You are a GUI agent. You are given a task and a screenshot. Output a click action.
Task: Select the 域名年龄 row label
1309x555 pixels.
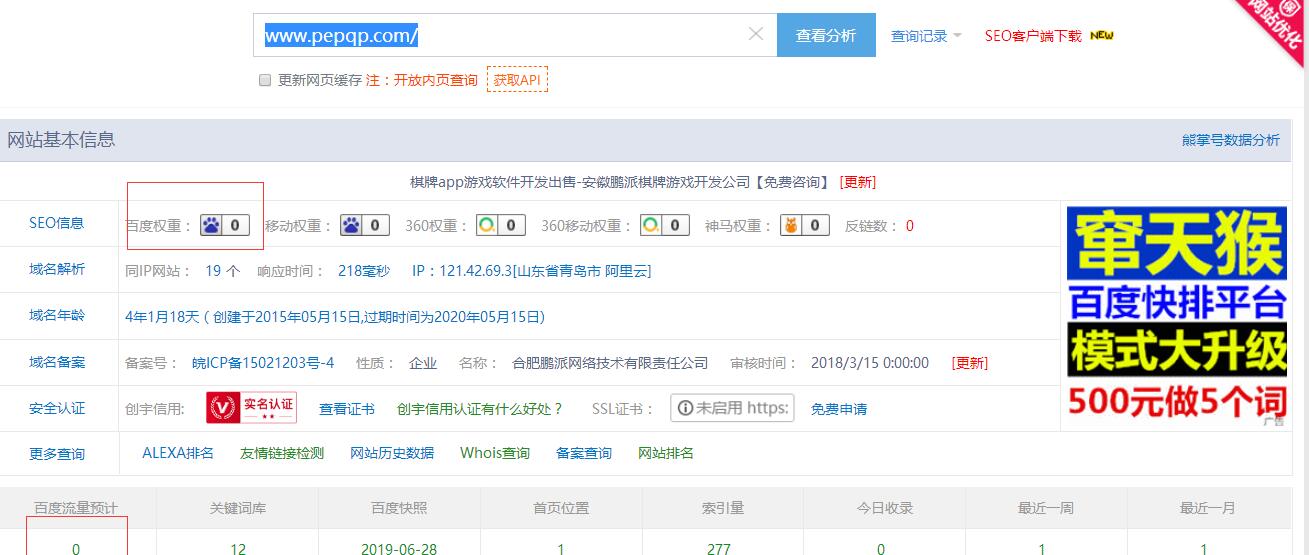57,315
